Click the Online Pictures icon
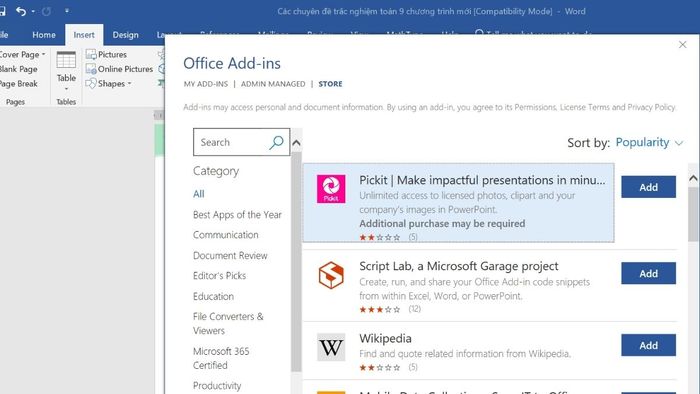Image resolution: width=700 pixels, height=394 pixels. click(x=91, y=69)
